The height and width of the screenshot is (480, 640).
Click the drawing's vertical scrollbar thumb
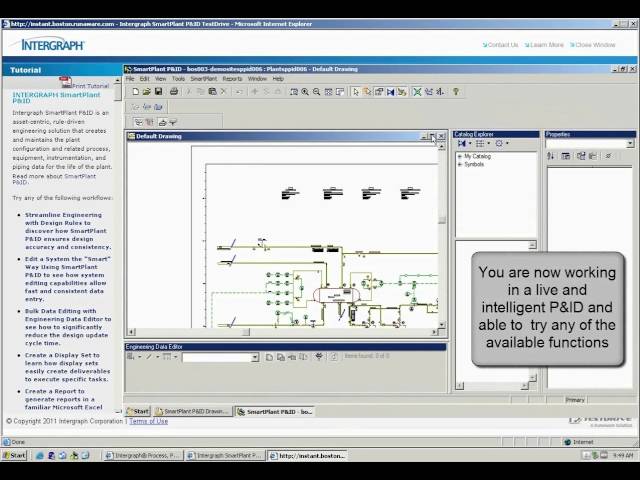[442, 220]
